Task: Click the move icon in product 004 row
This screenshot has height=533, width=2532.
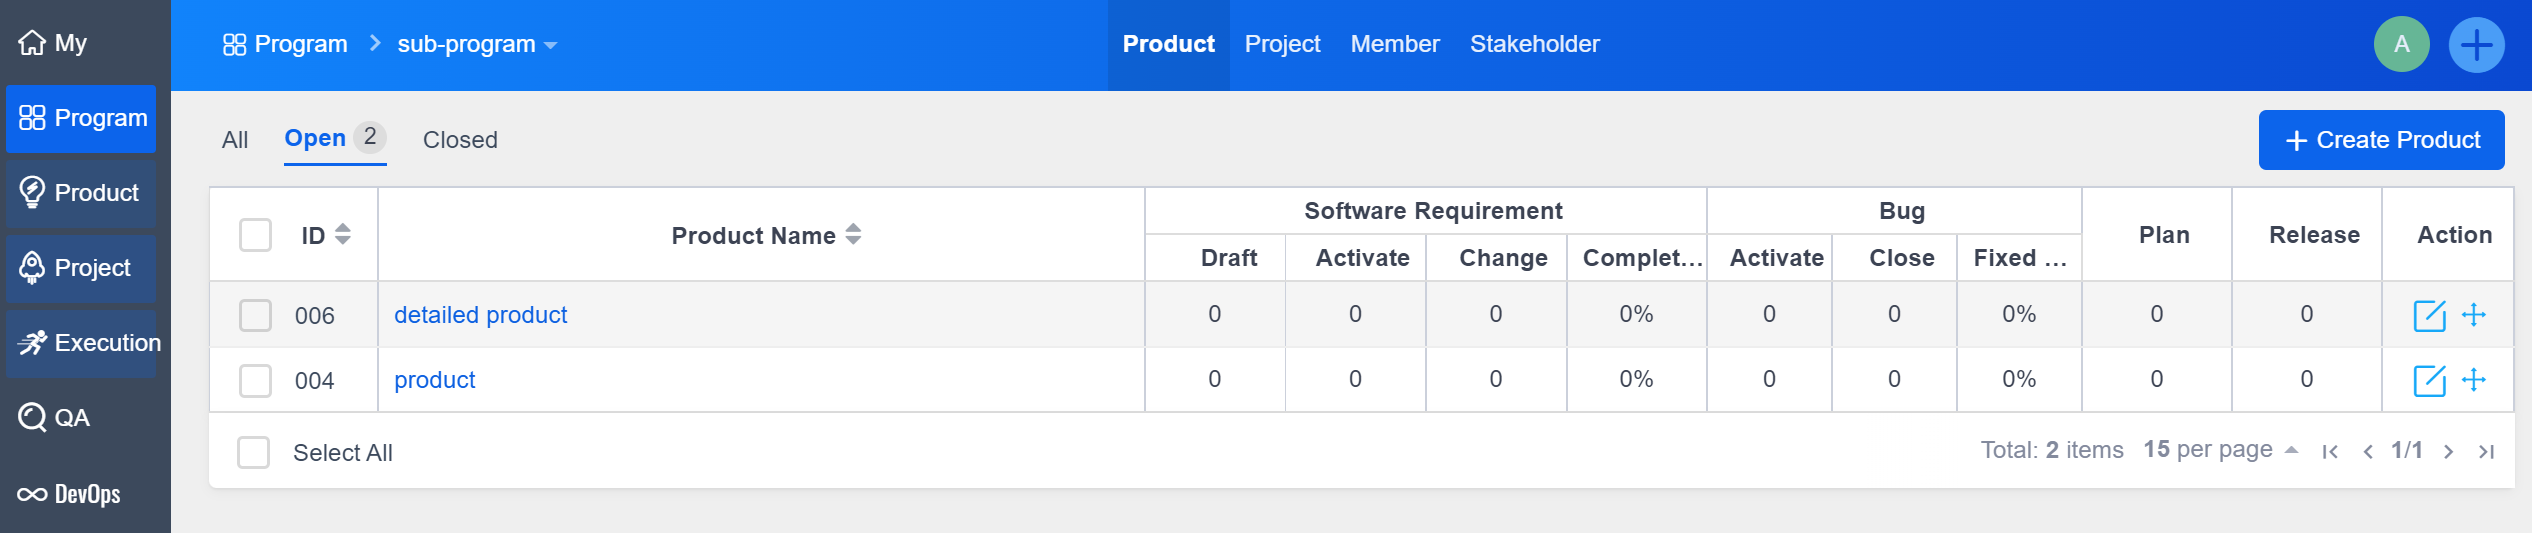Action: pyautogui.click(x=2474, y=380)
